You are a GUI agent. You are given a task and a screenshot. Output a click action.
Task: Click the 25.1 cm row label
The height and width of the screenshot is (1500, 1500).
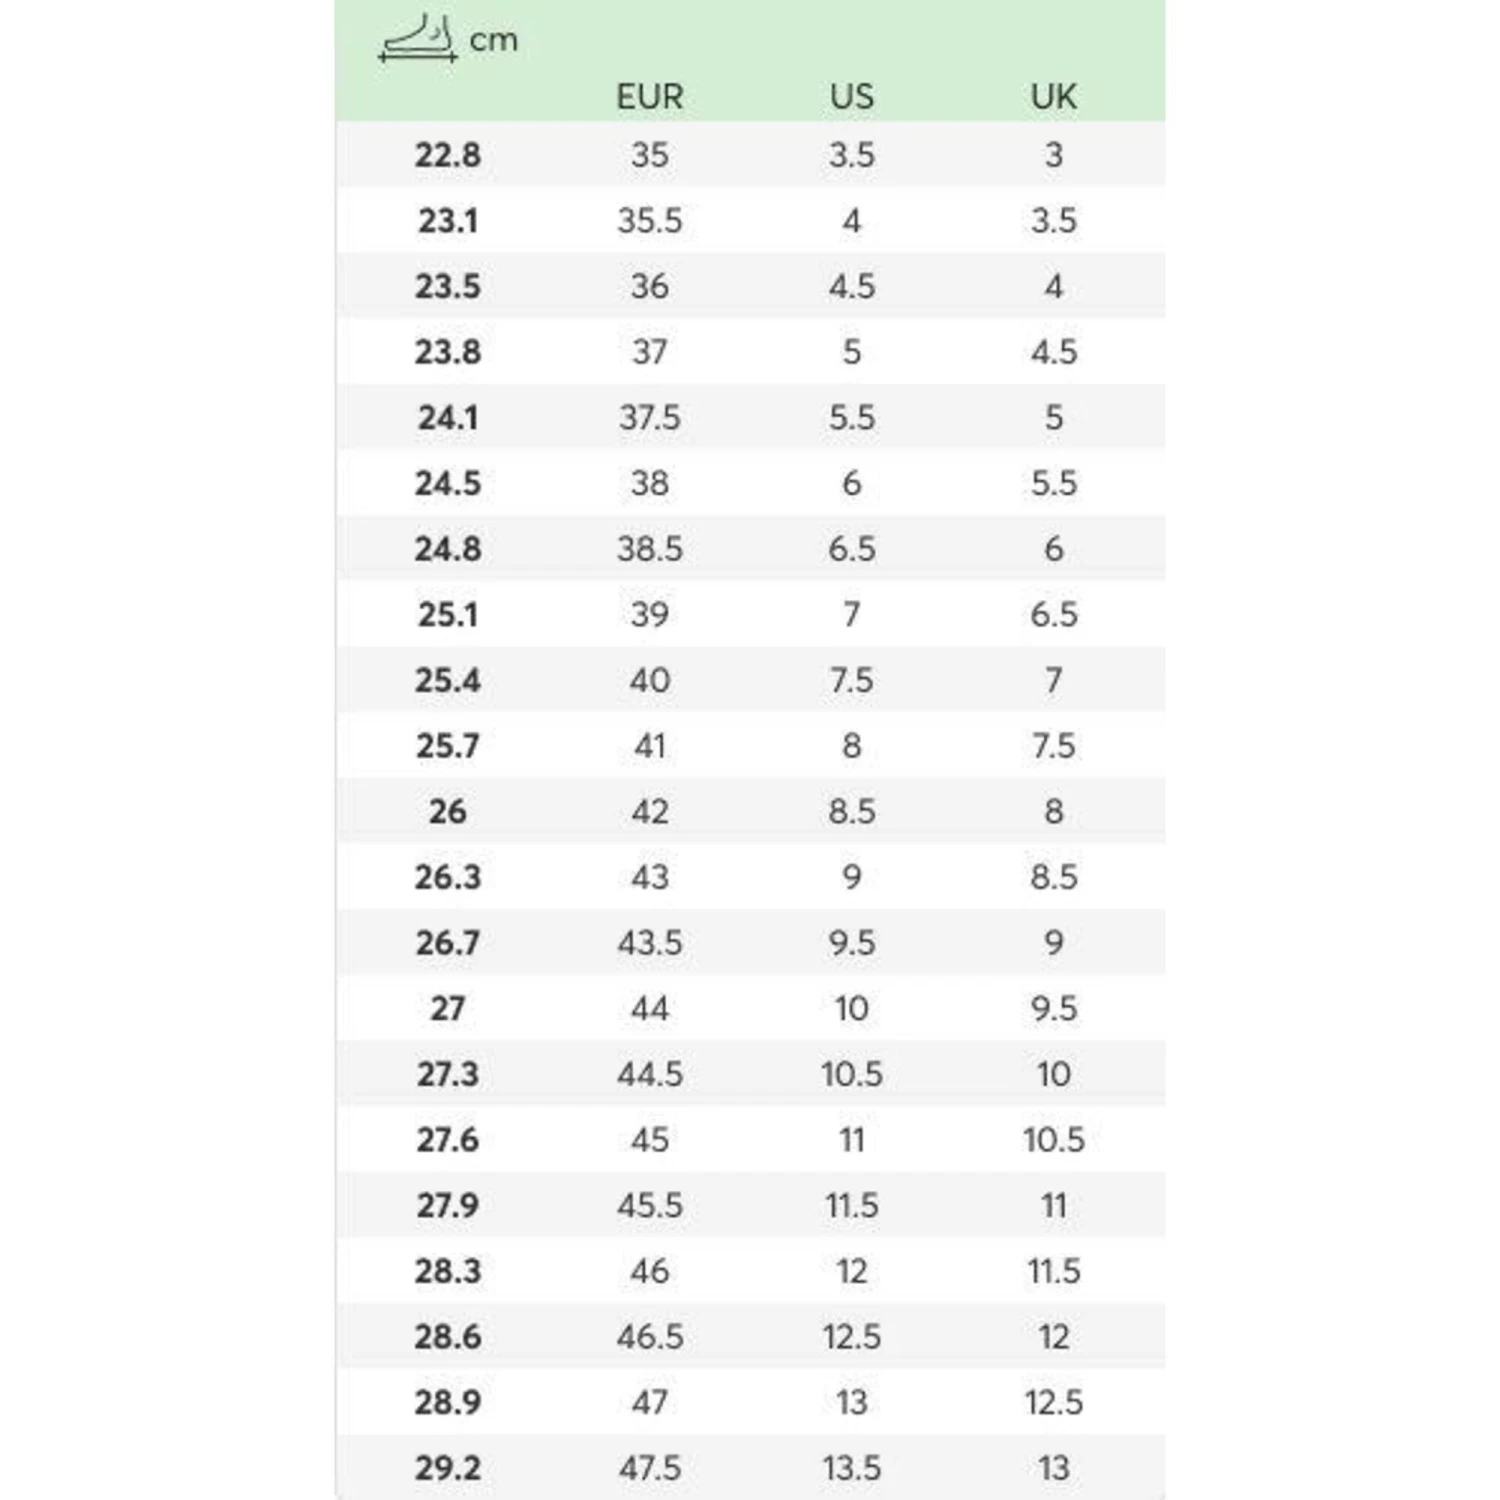point(448,615)
